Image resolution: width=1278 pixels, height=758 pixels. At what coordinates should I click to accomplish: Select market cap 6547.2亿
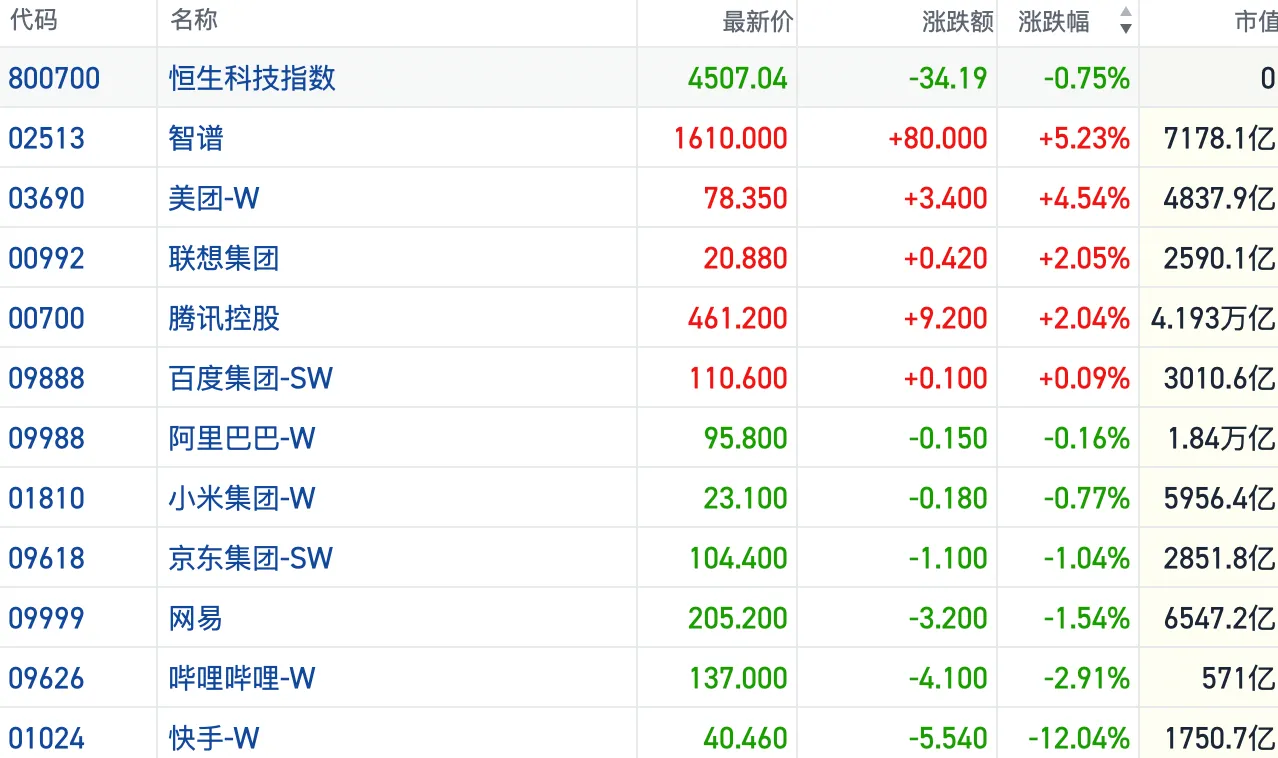1220,618
